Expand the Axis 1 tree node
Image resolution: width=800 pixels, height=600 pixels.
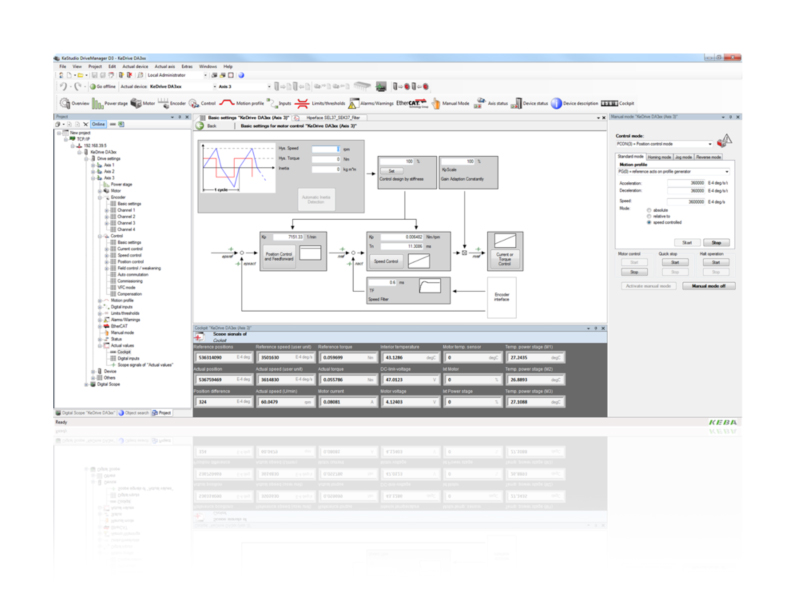point(92,165)
